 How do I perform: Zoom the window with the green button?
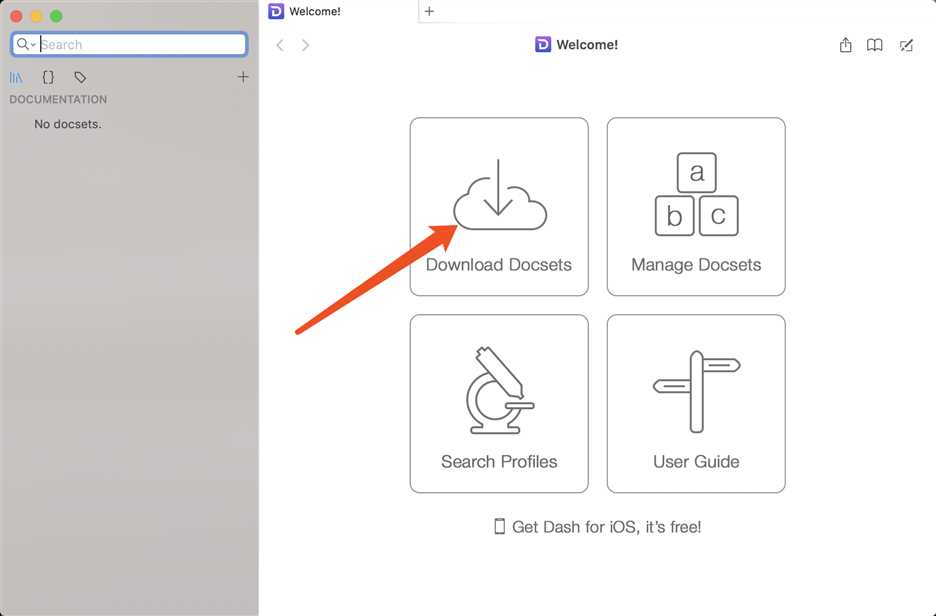56,16
